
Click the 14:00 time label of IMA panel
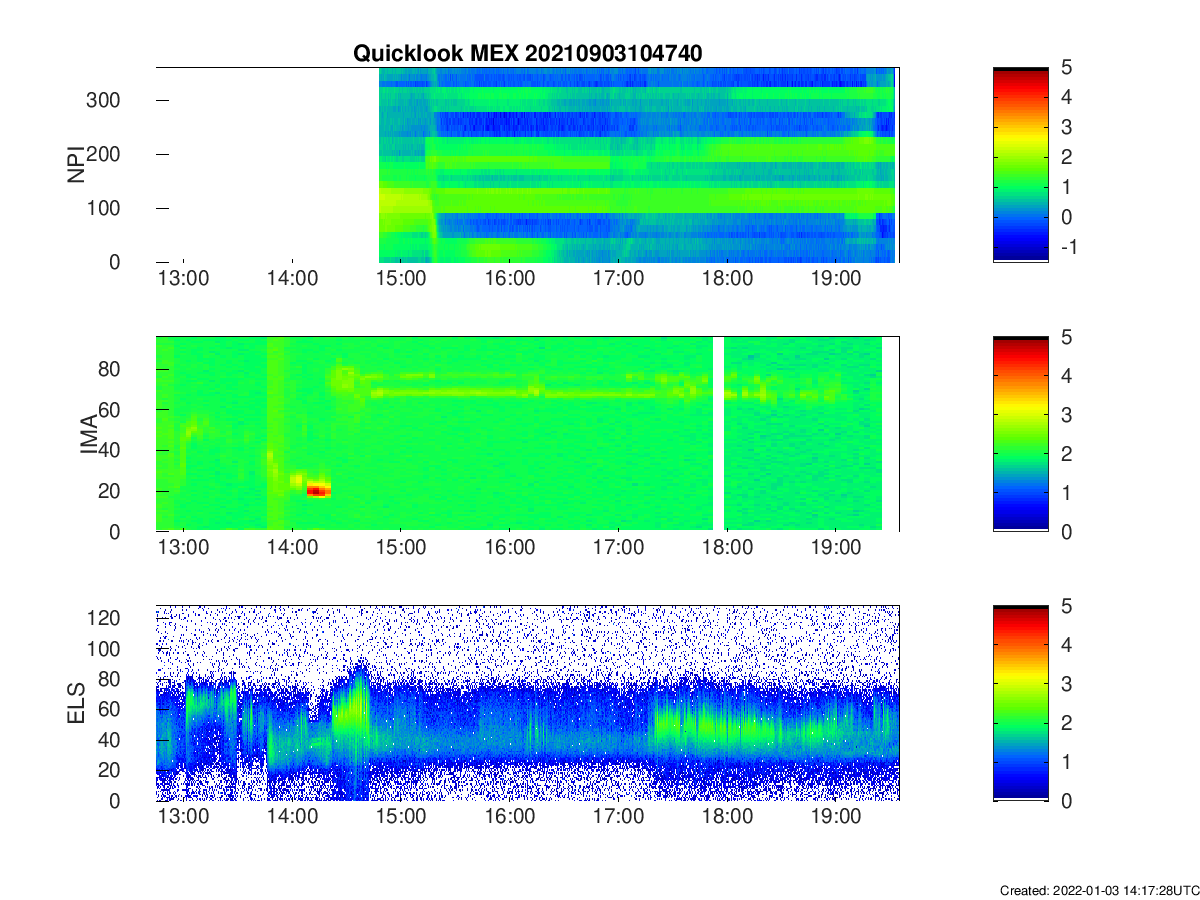click(x=293, y=549)
